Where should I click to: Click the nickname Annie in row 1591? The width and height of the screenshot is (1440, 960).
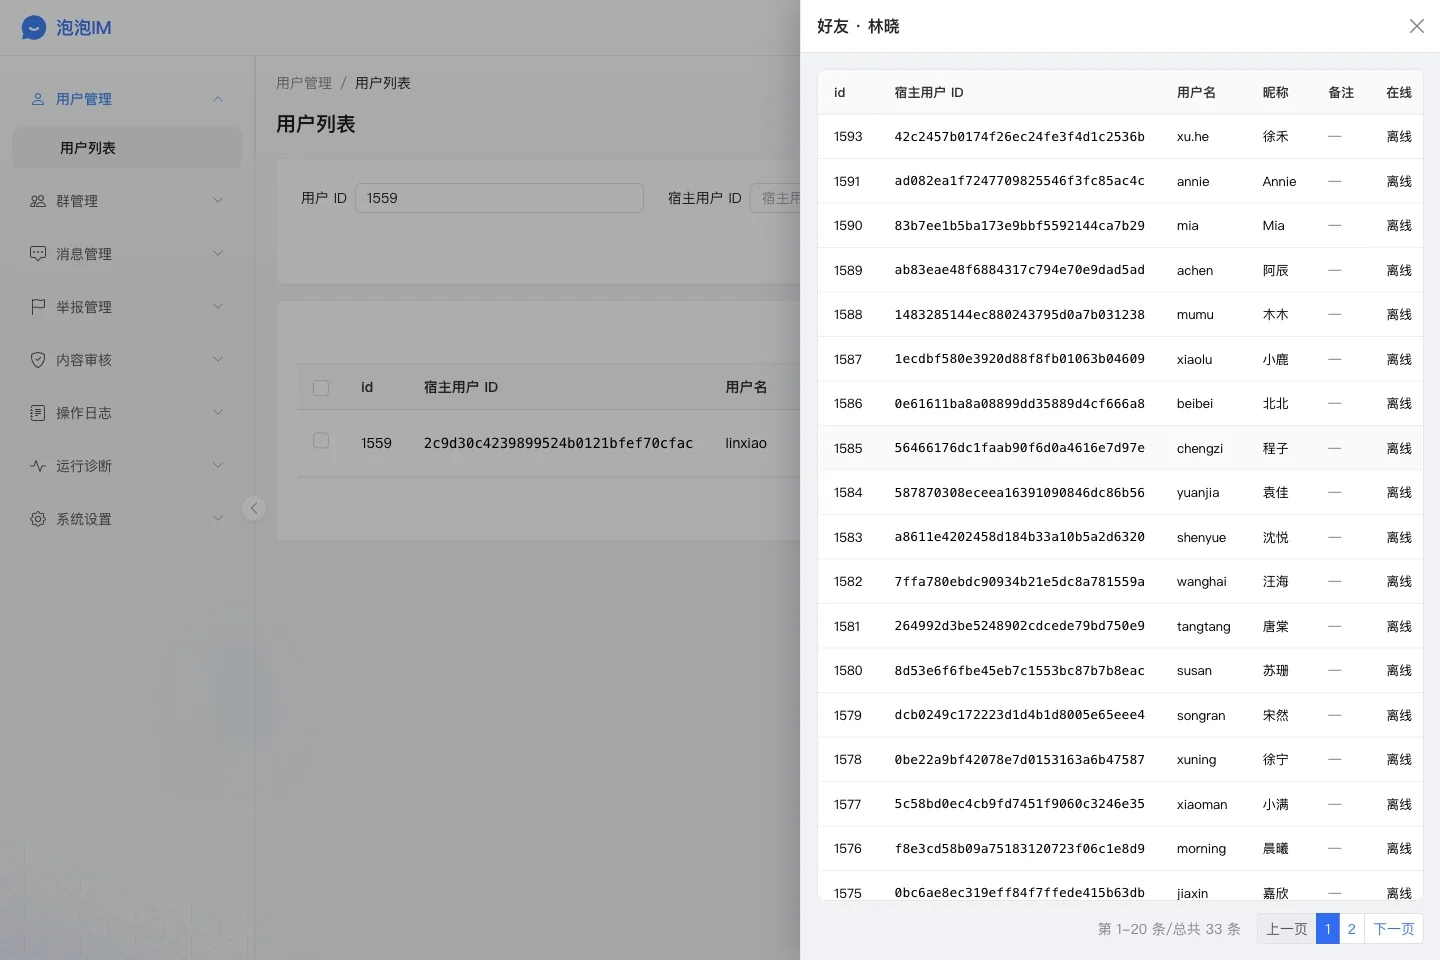pos(1279,182)
